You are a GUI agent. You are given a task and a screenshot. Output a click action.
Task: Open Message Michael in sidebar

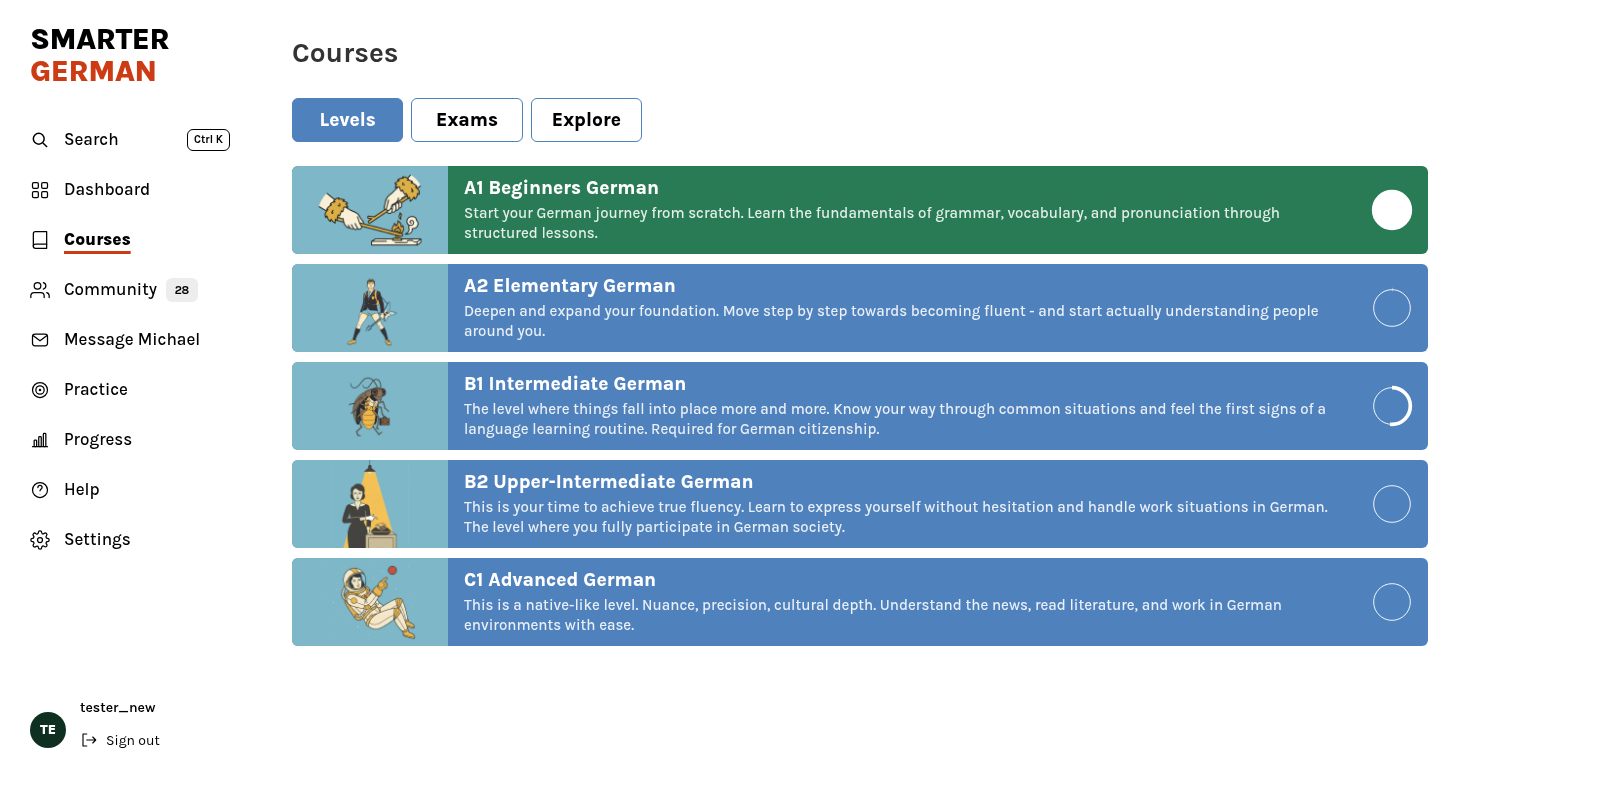(x=132, y=340)
